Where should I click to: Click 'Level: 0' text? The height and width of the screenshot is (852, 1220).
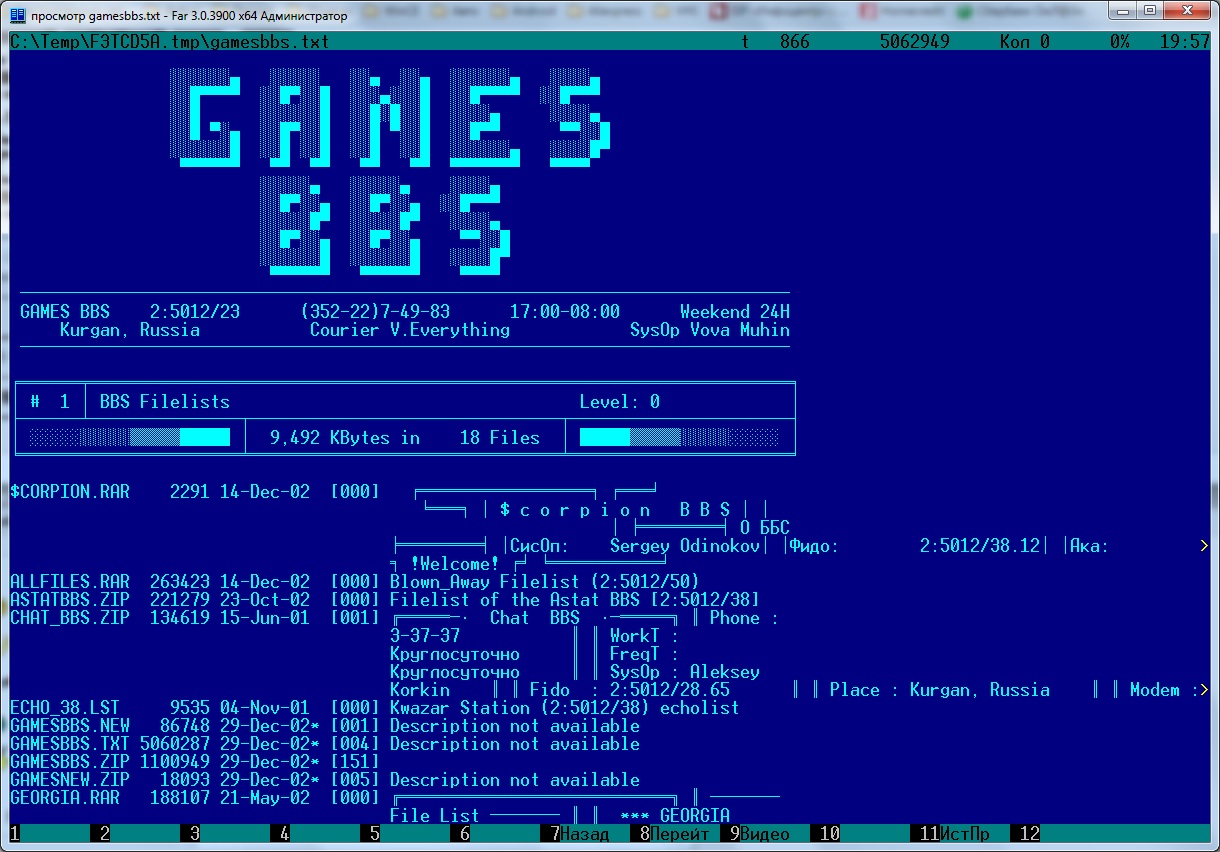[x=620, y=402]
